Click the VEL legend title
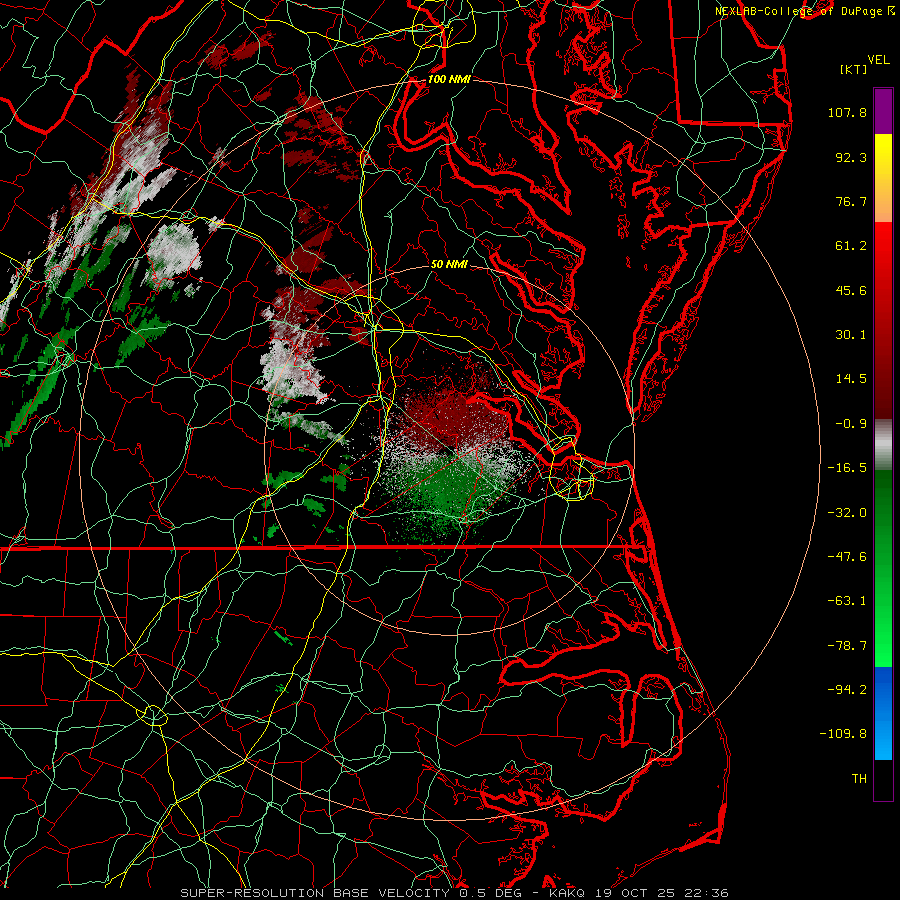The height and width of the screenshot is (900, 900). pyautogui.click(x=879, y=60)
